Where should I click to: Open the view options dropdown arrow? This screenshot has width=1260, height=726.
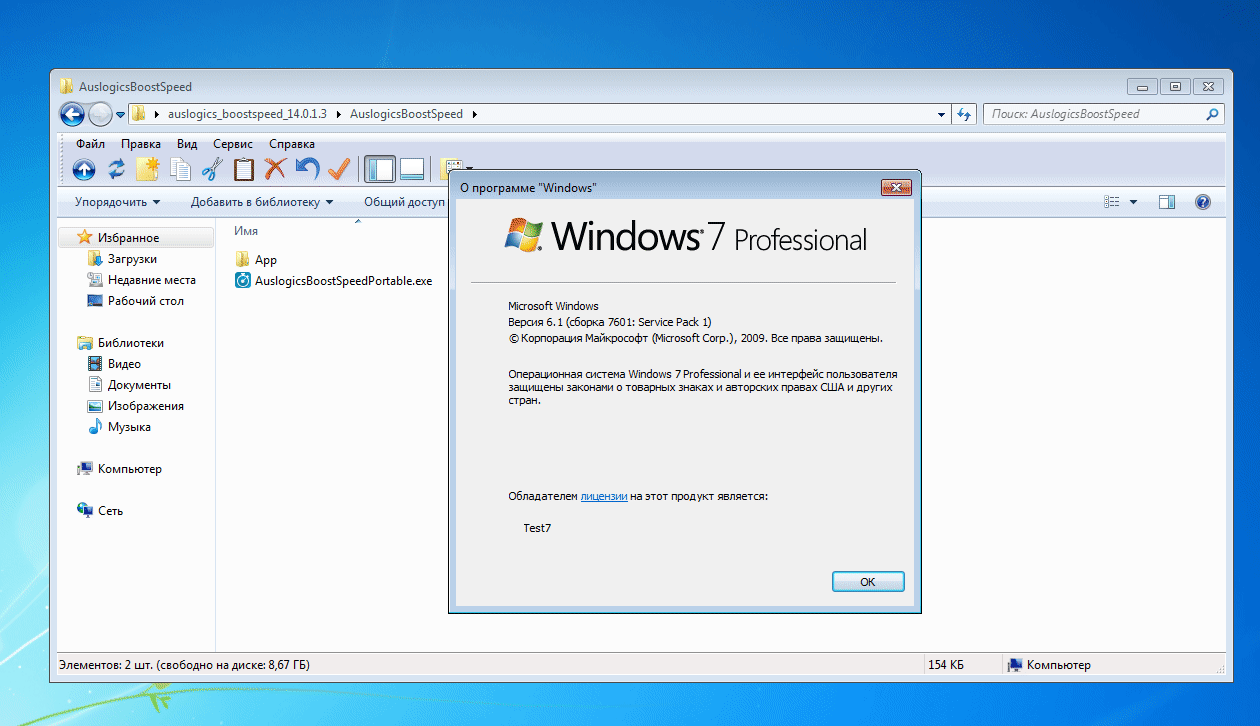tap(1133, 202)
